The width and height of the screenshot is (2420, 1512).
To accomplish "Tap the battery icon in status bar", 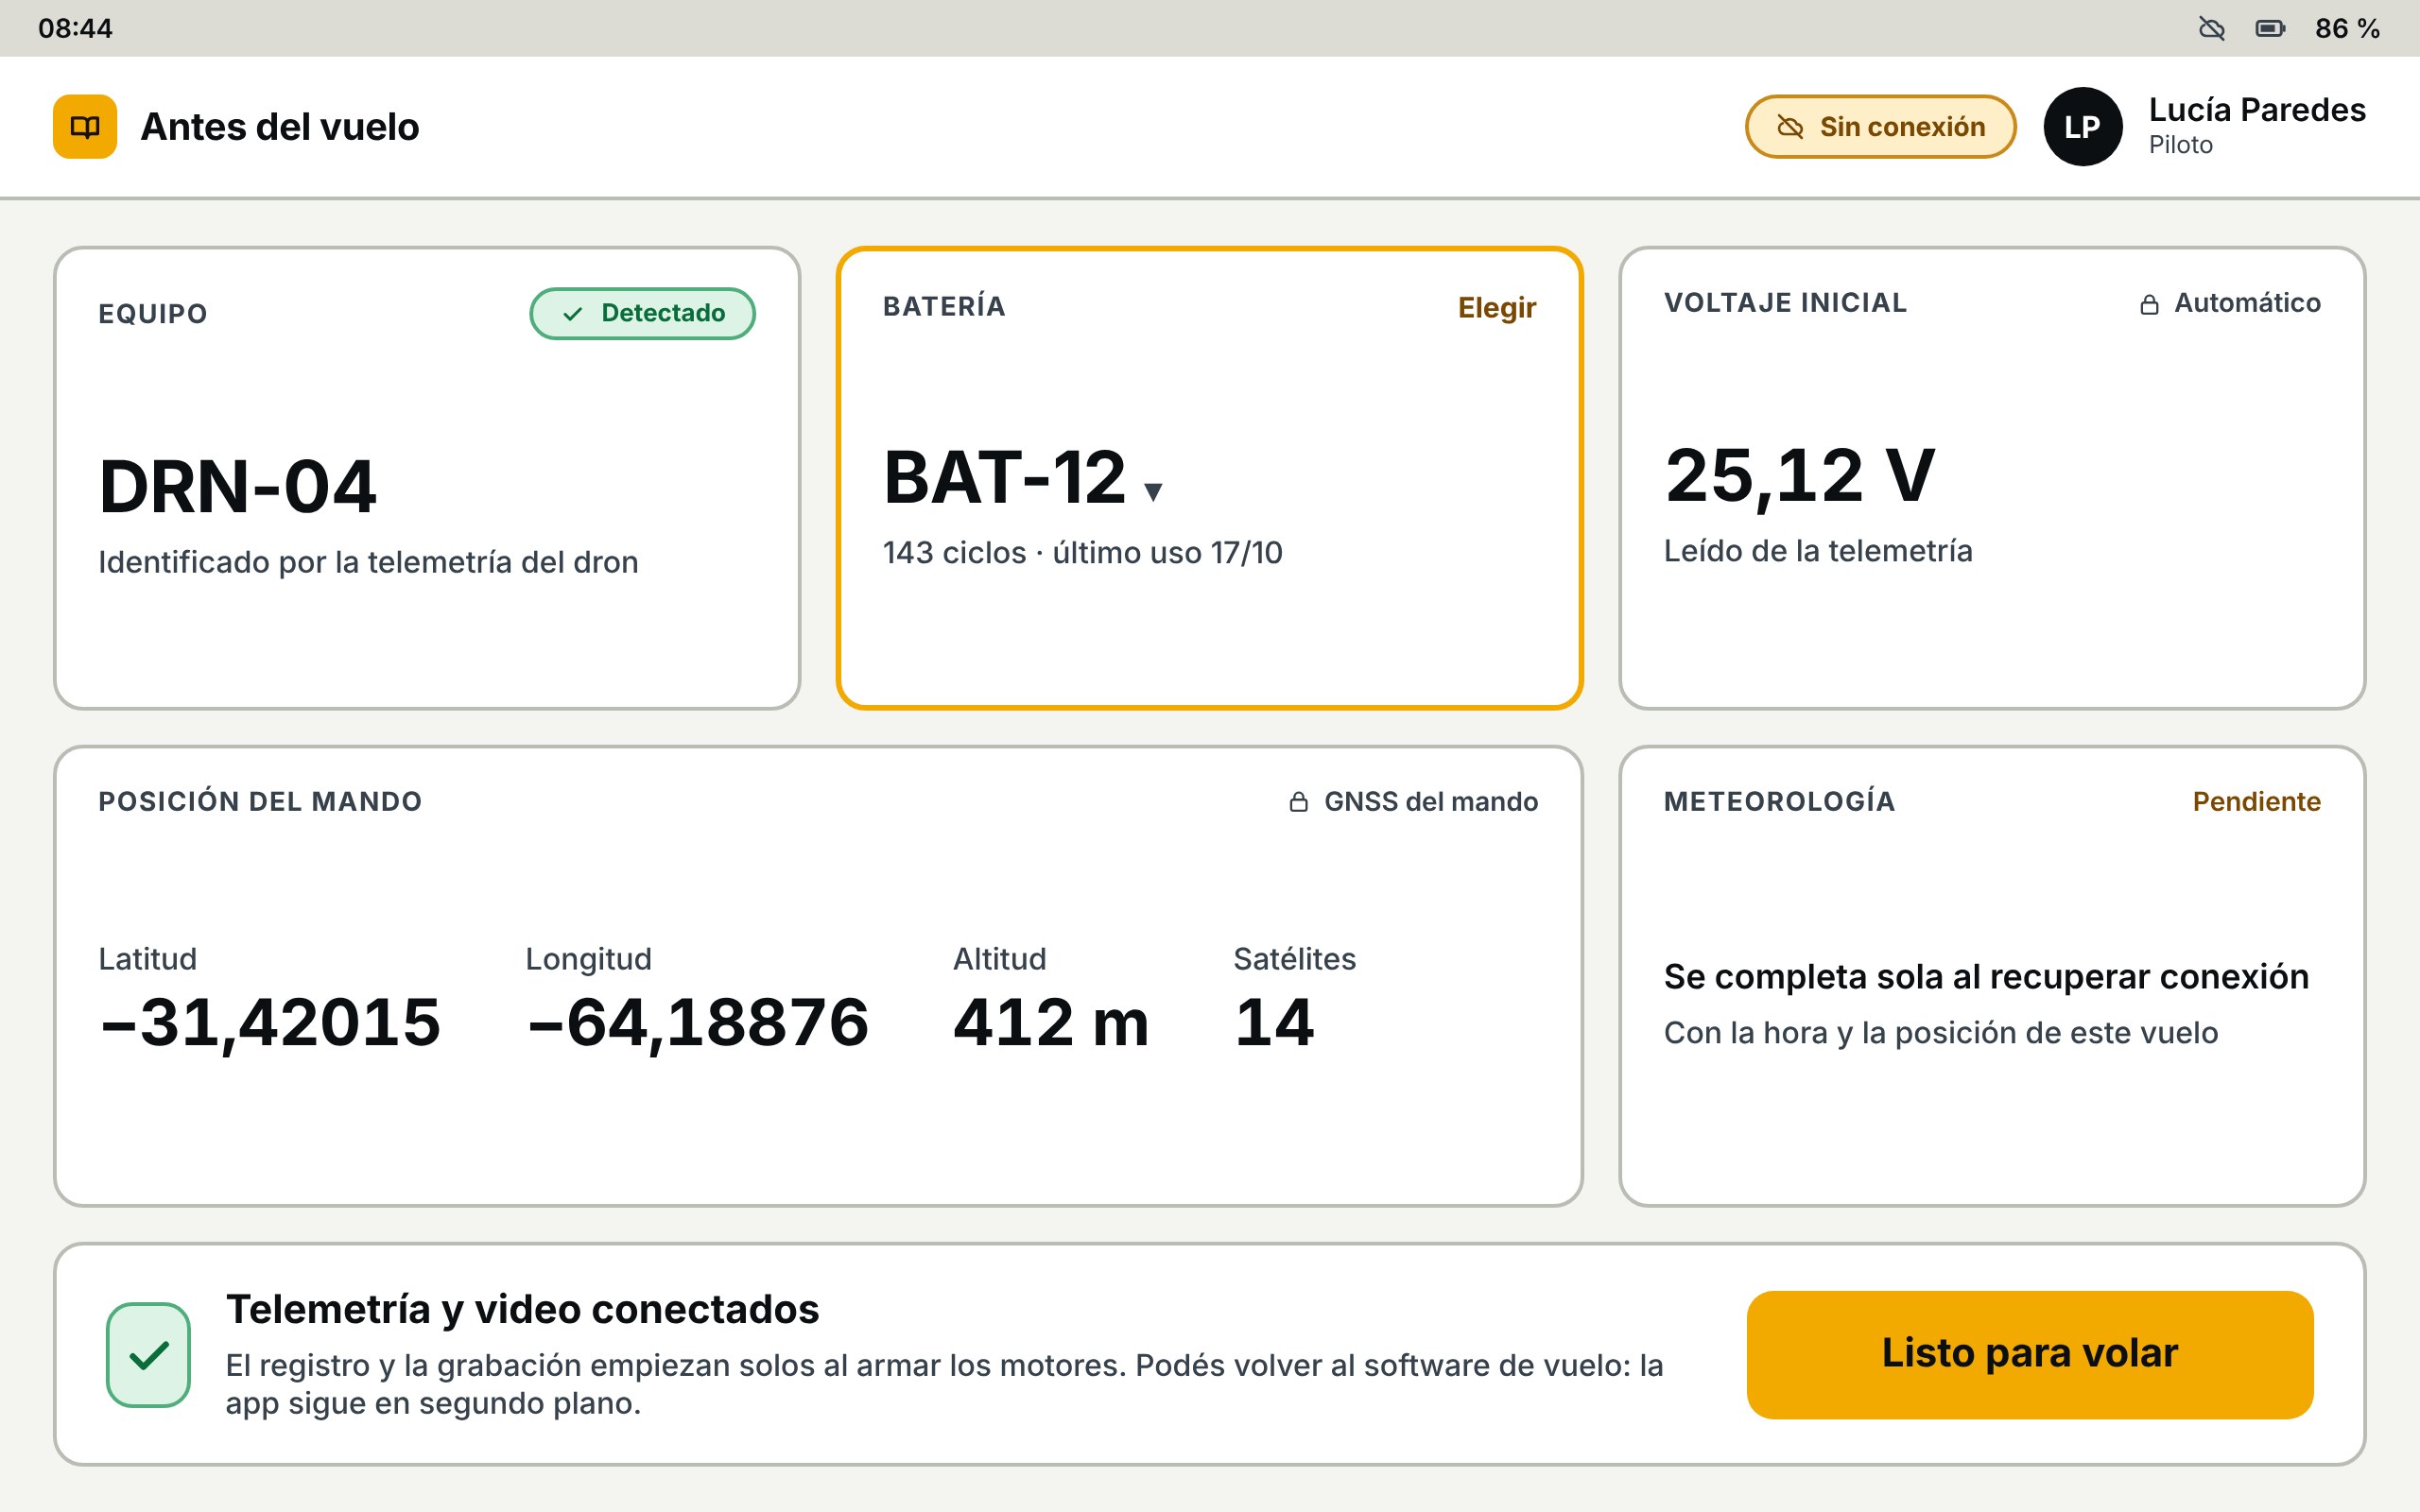I will pos(2270,28).
